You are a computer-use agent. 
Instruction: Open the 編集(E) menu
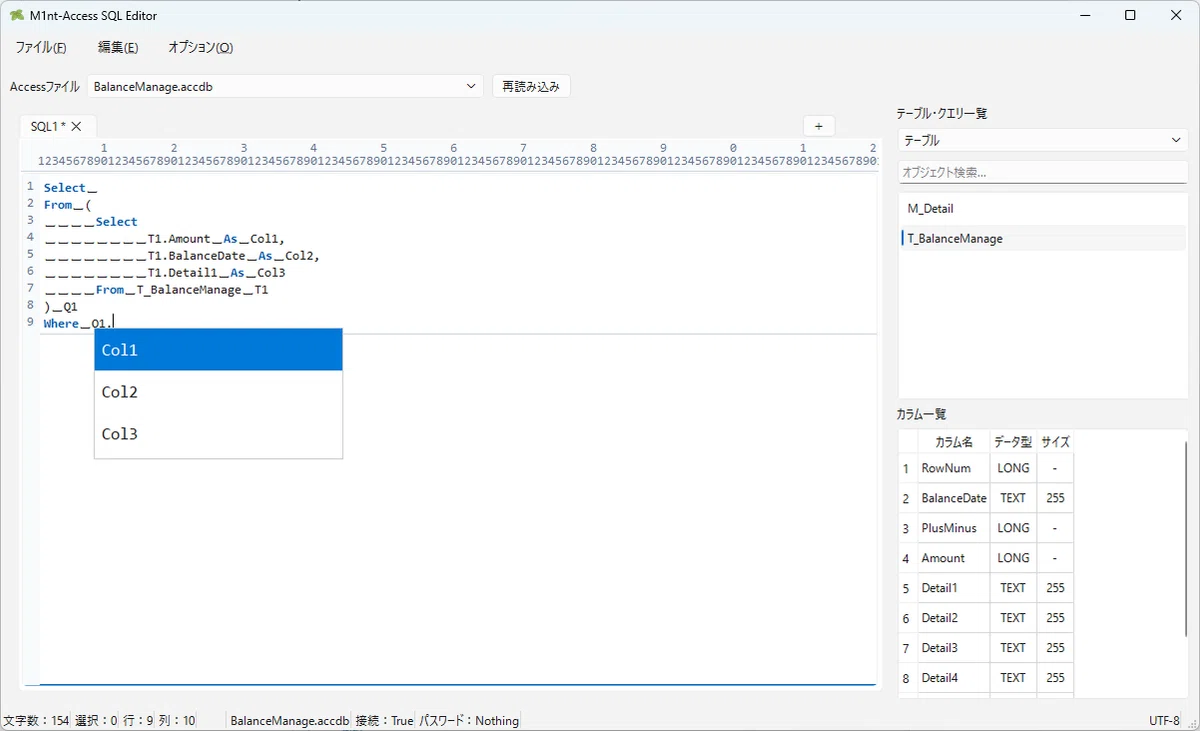click(118, 47)
